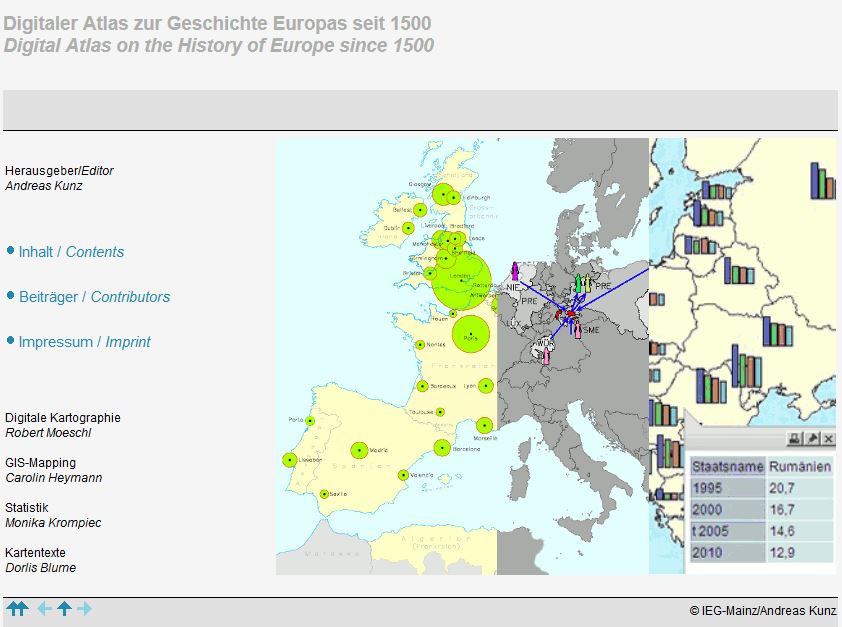Click the pink figure icon near SME
The image size is (842, 627).
tap(577, 329)
